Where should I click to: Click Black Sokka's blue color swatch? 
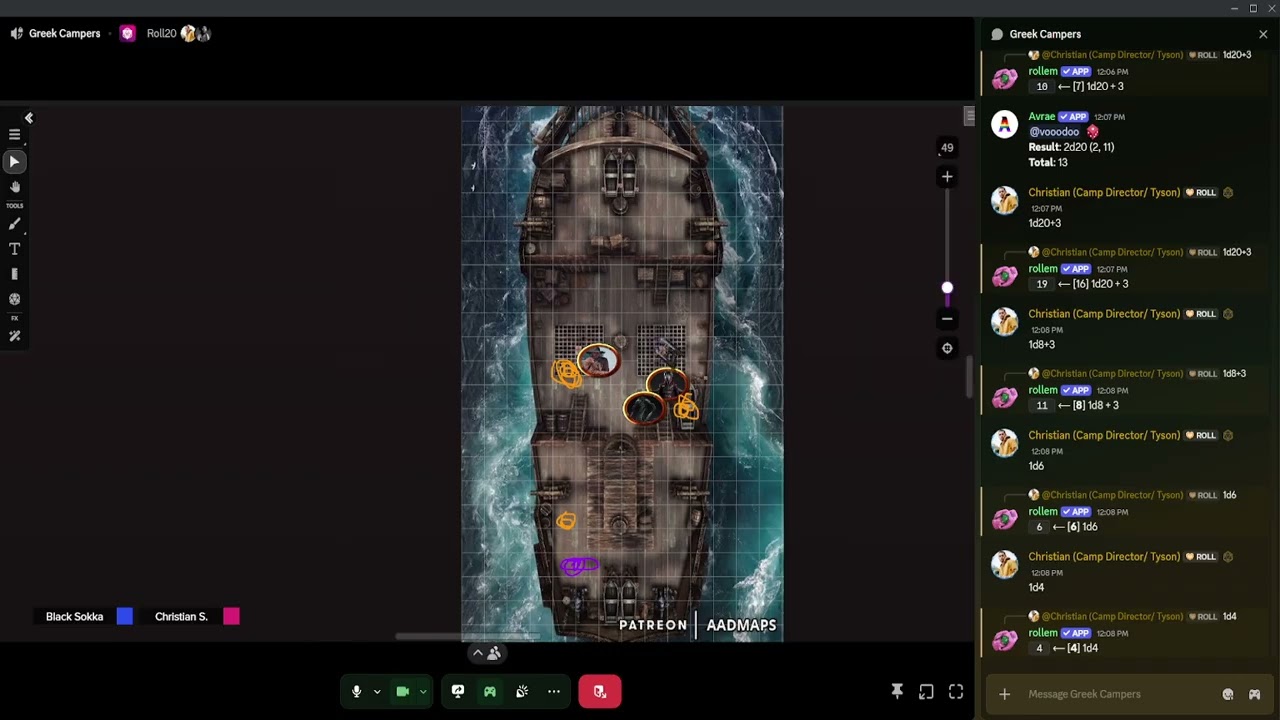click(124, 617)
